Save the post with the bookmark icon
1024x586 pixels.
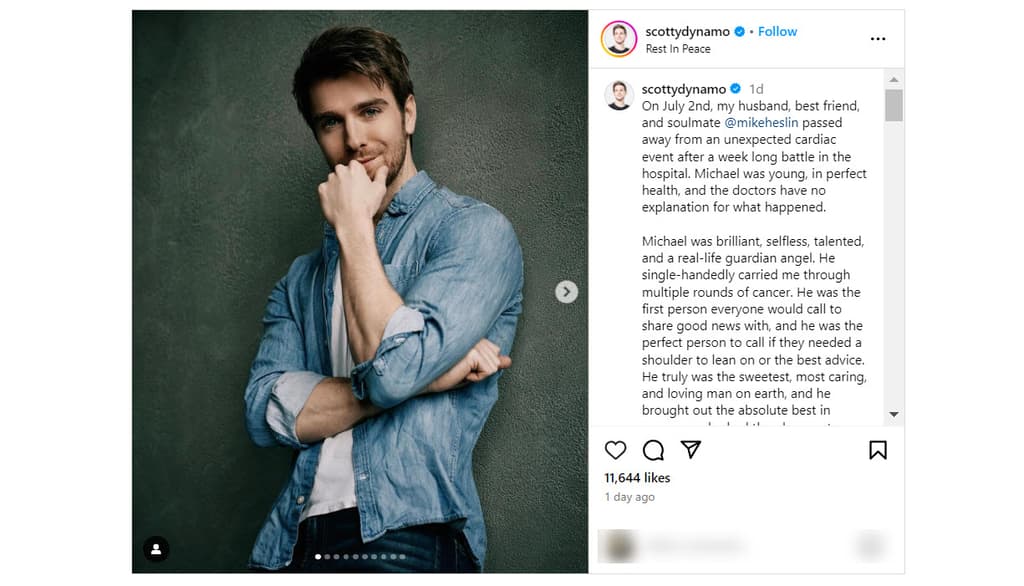[878, 451]
